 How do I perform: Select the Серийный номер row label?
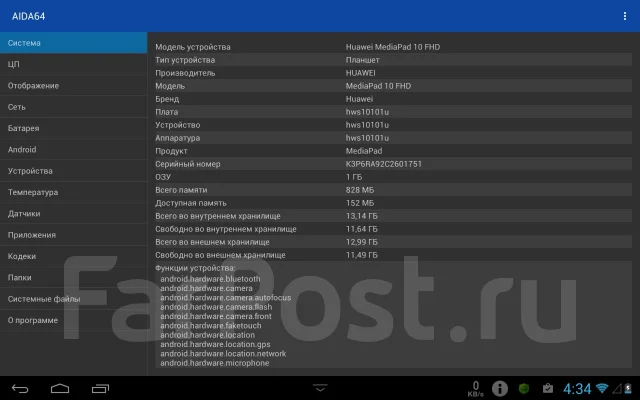[x=188, y=164]
